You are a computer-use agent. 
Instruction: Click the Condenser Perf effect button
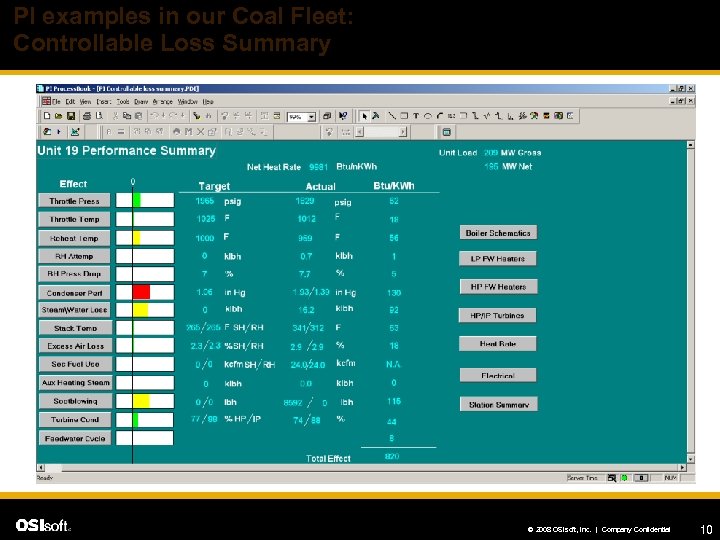click(x=74, y=292)
